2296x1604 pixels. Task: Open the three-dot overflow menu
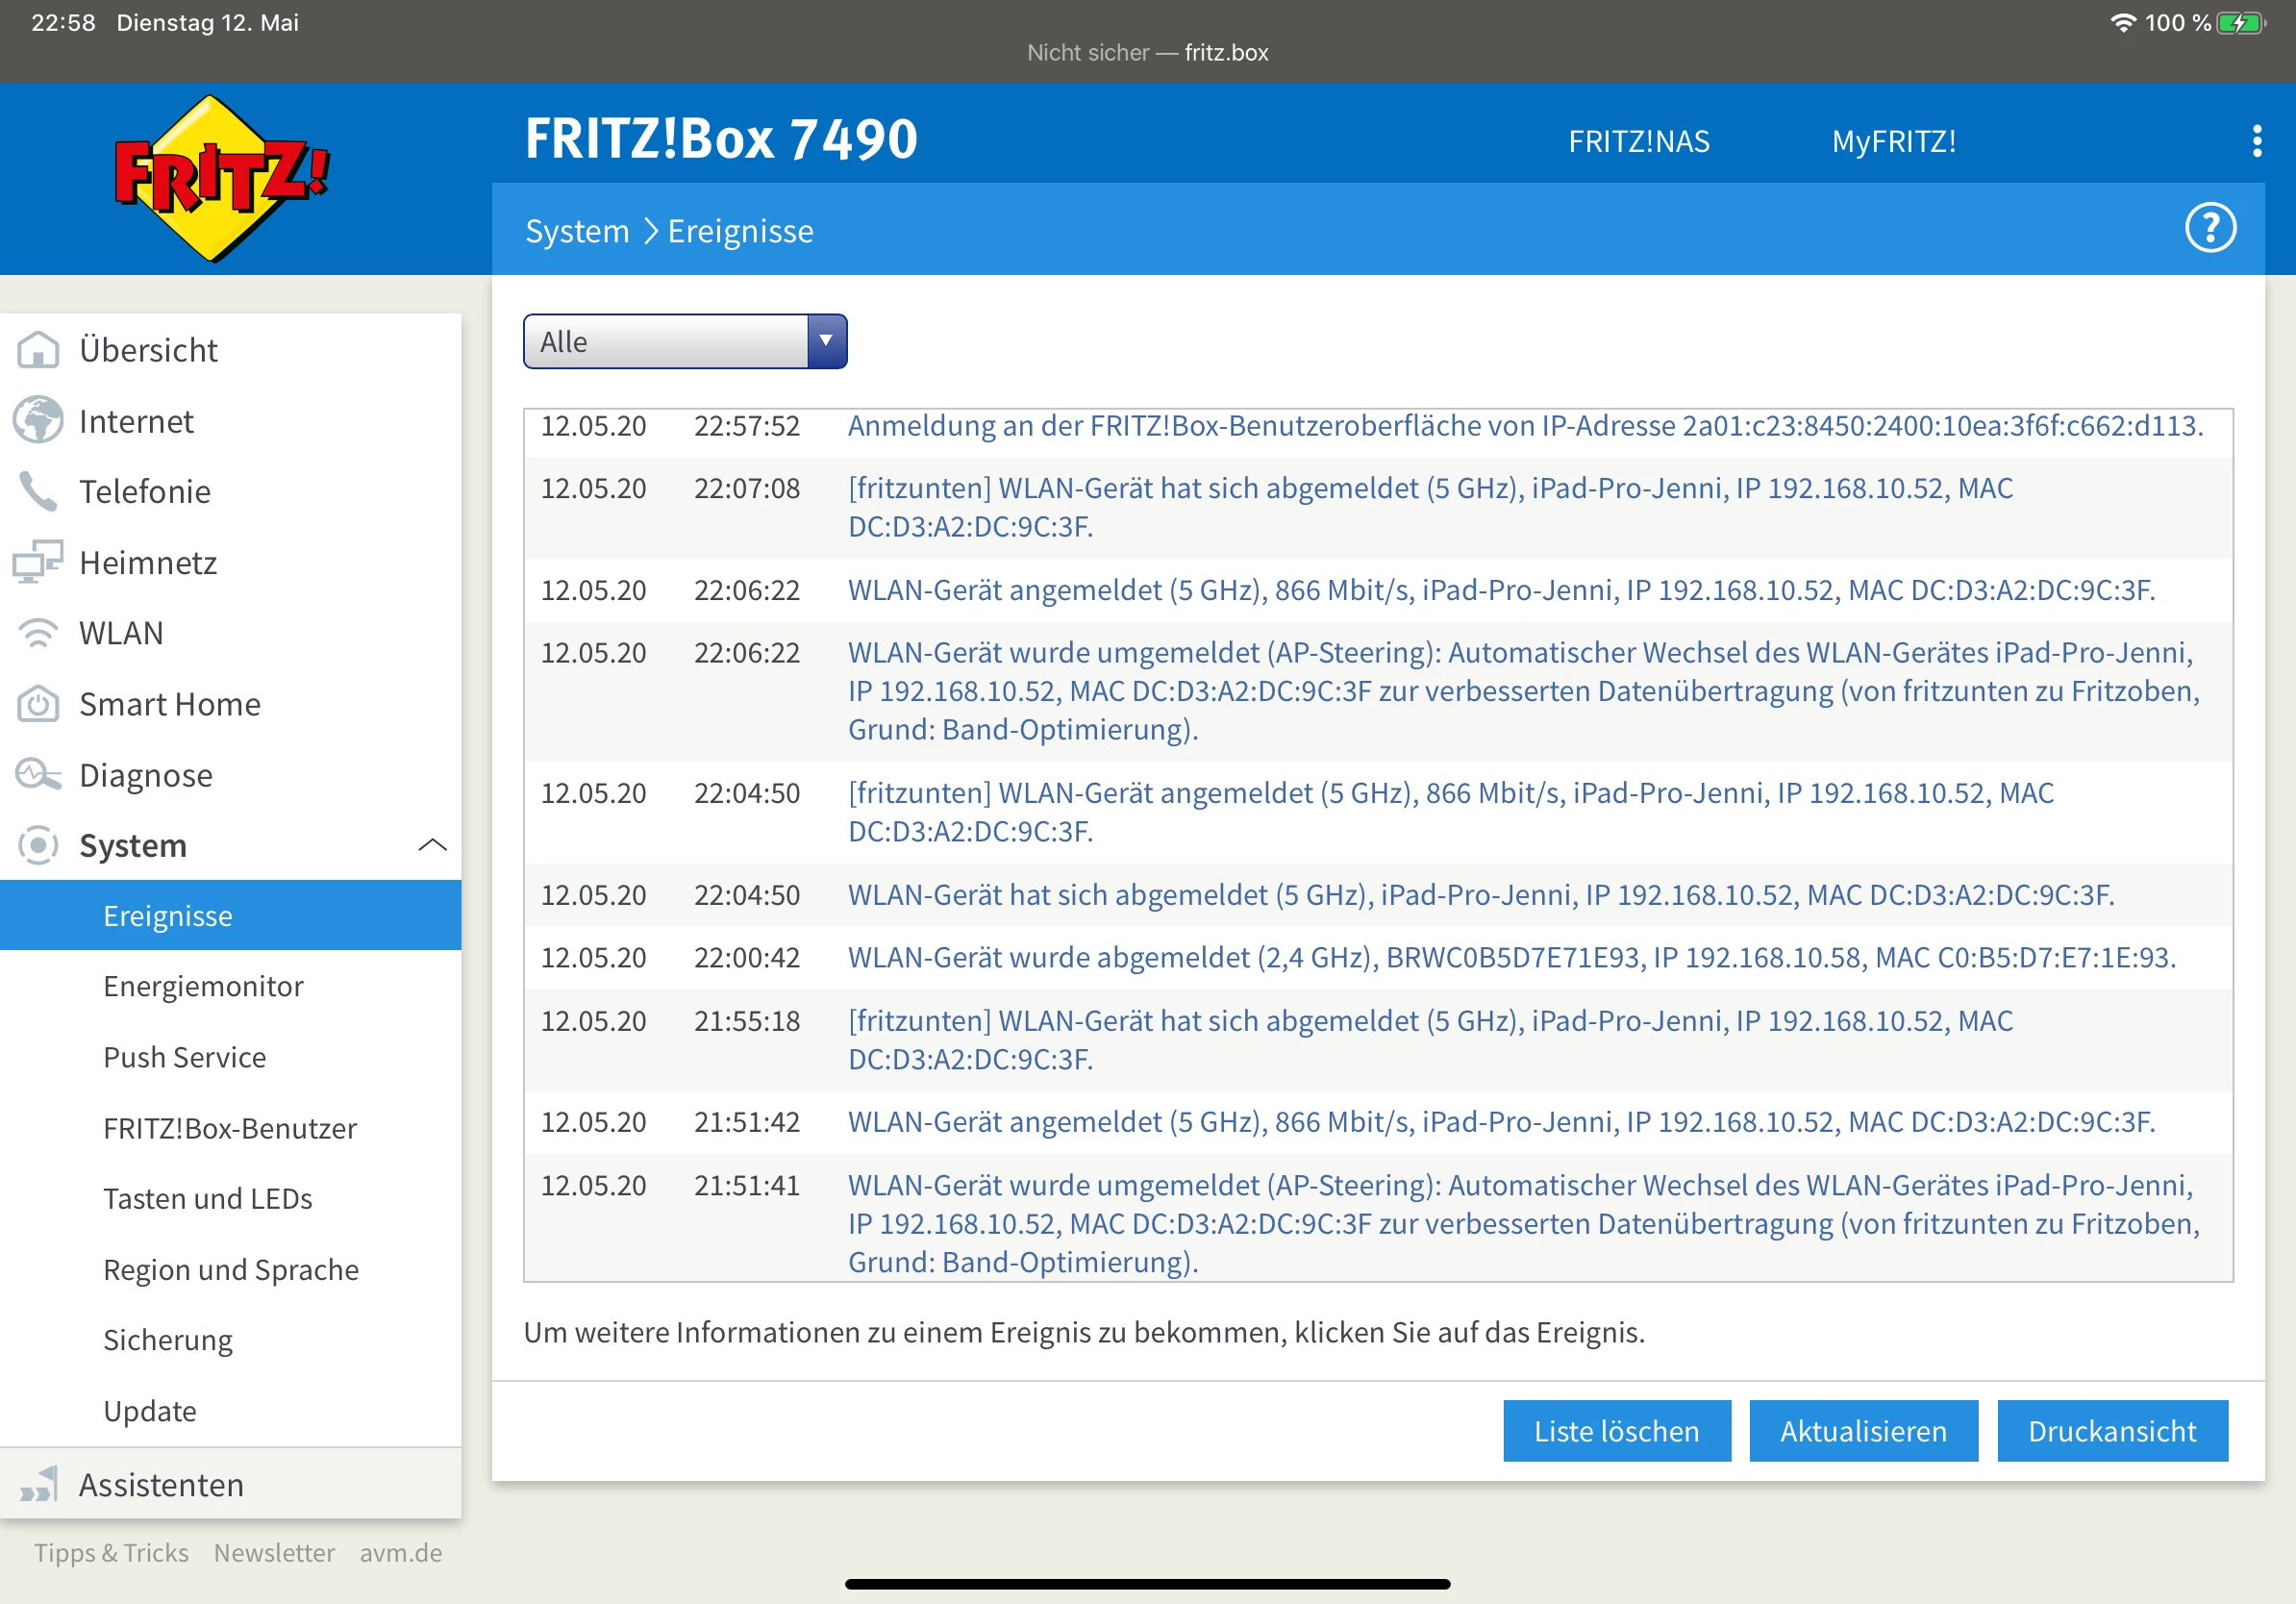[x=2256, y=141]
